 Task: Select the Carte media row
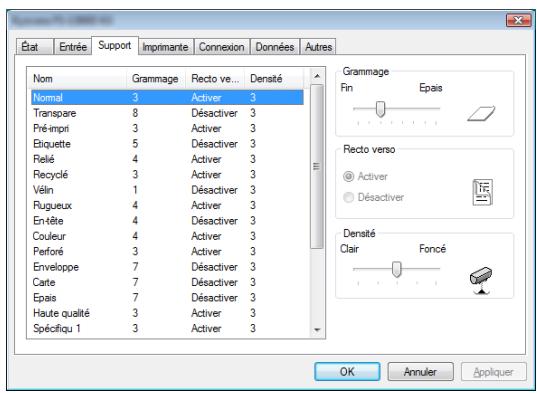click(167, 282)
